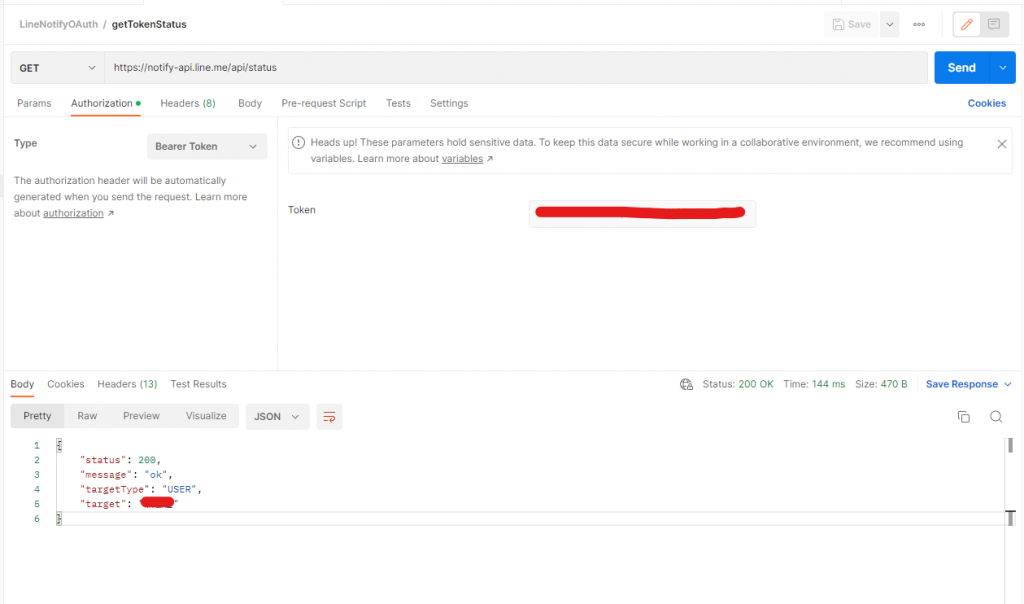Image resolution: width=1024 pixels, height=604 pixels.
Task: Click the response vertical scrollbar
Action: pyautogui.click(x=1010, y=483)
